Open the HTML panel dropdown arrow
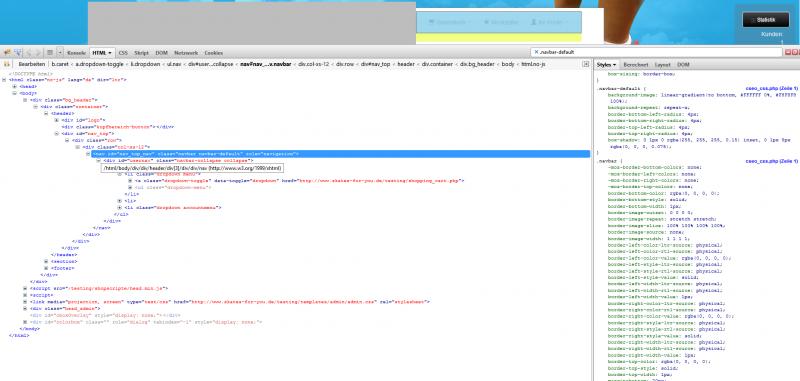The image size is (800, 381). click(110, 53)
